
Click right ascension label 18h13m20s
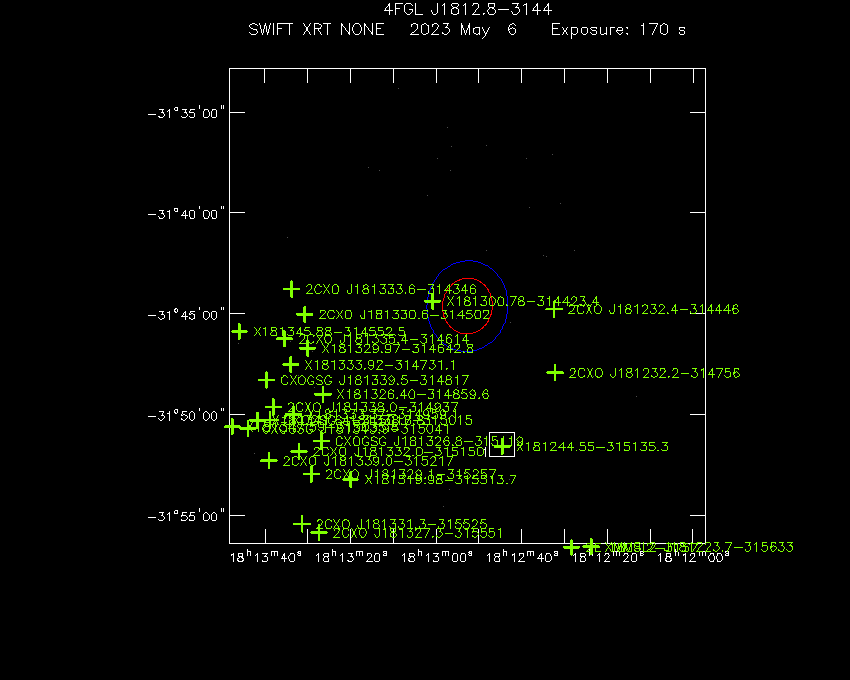(x=351, y=557)
